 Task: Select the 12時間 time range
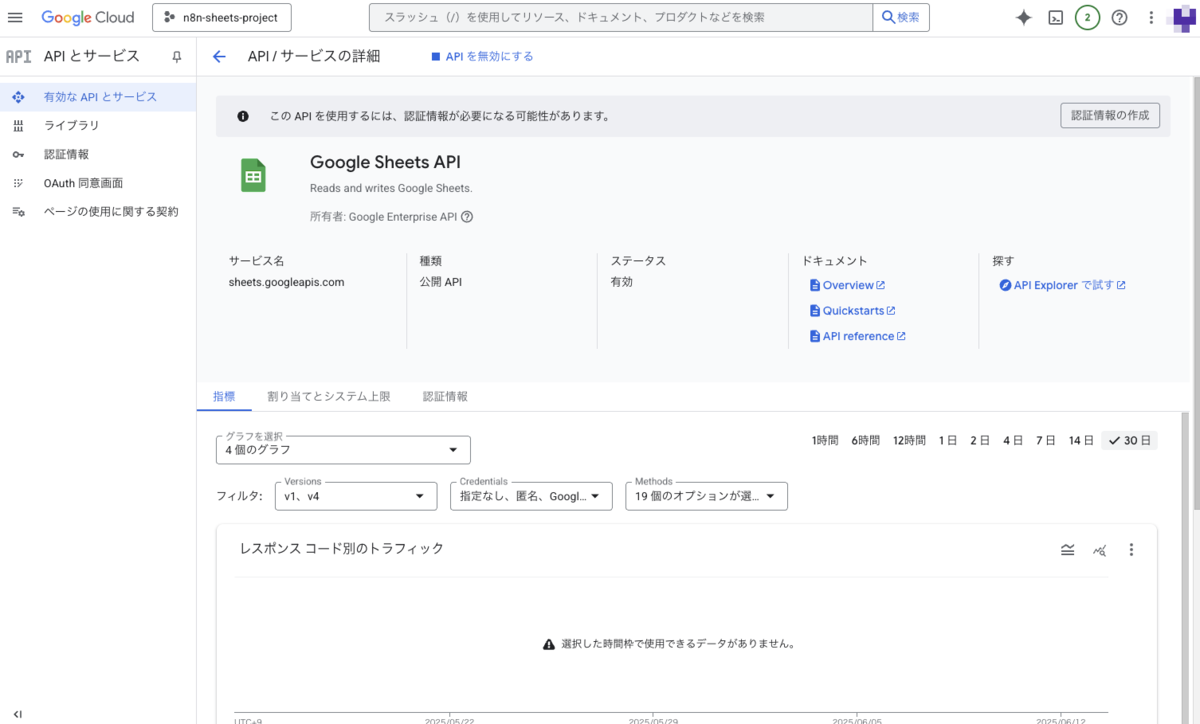pos(910,440)
